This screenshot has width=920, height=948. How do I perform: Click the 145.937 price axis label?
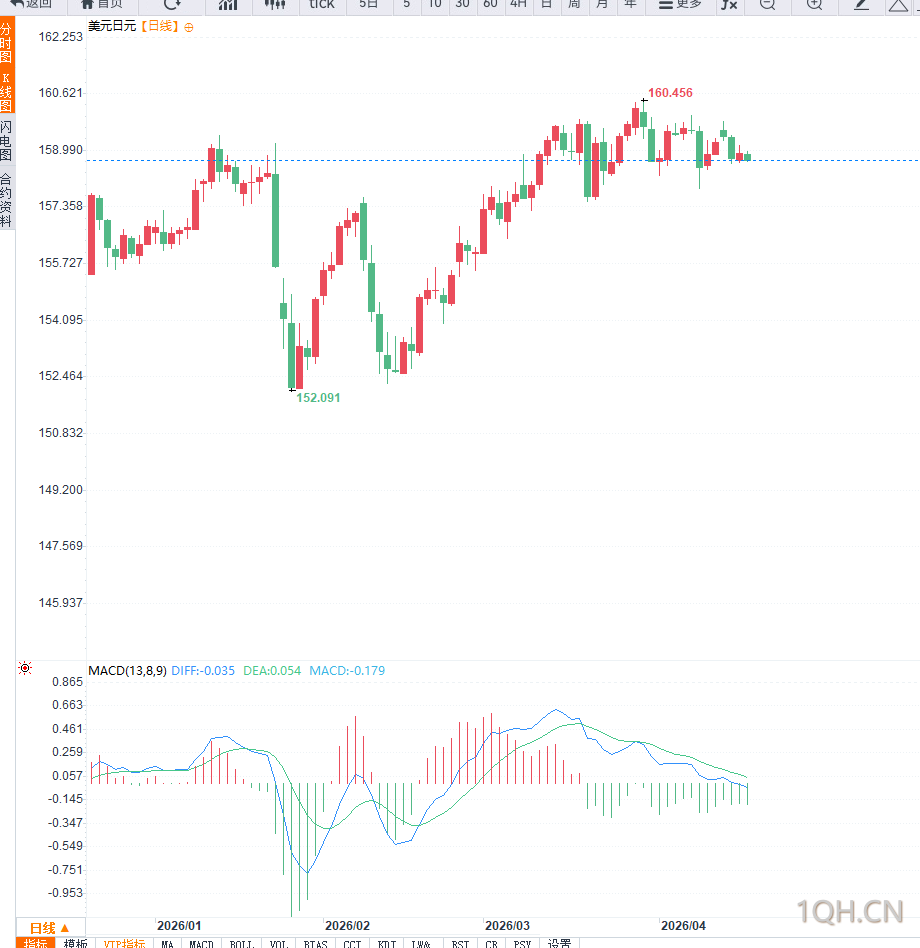coord(60,603)
